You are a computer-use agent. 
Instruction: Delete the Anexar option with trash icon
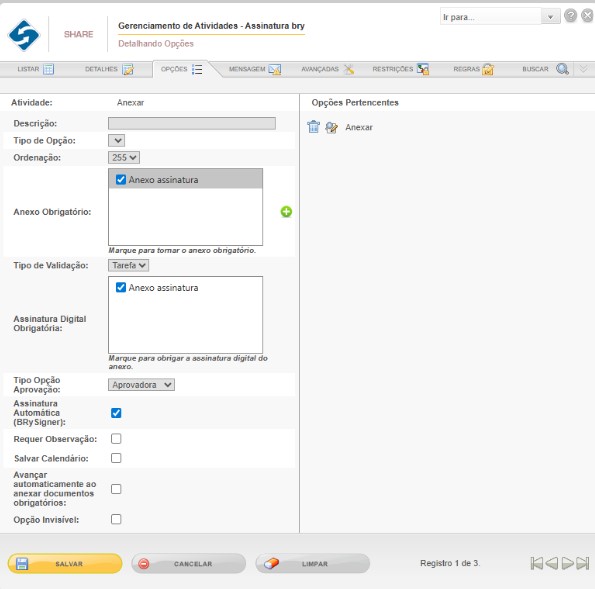click(x=313, y=127)
